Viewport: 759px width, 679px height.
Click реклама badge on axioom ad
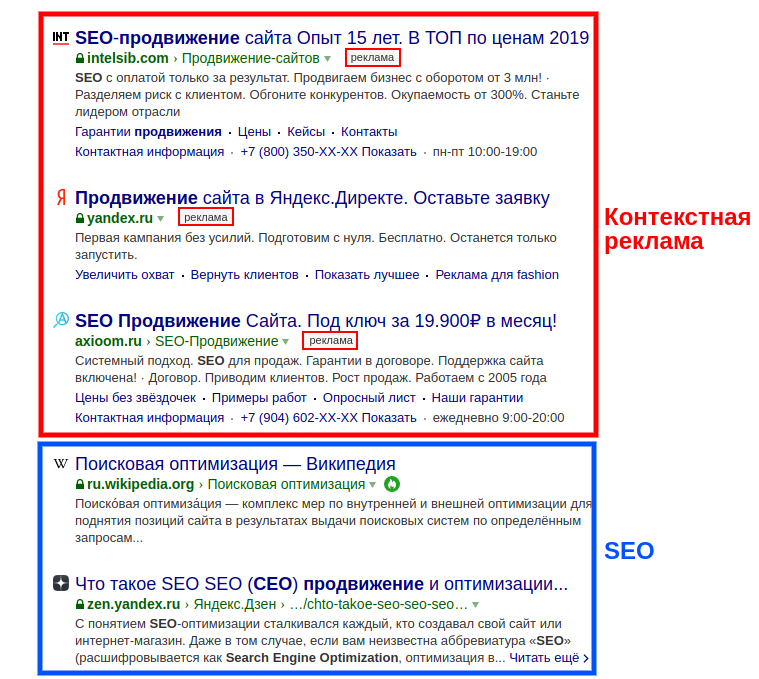pos(331,340)
